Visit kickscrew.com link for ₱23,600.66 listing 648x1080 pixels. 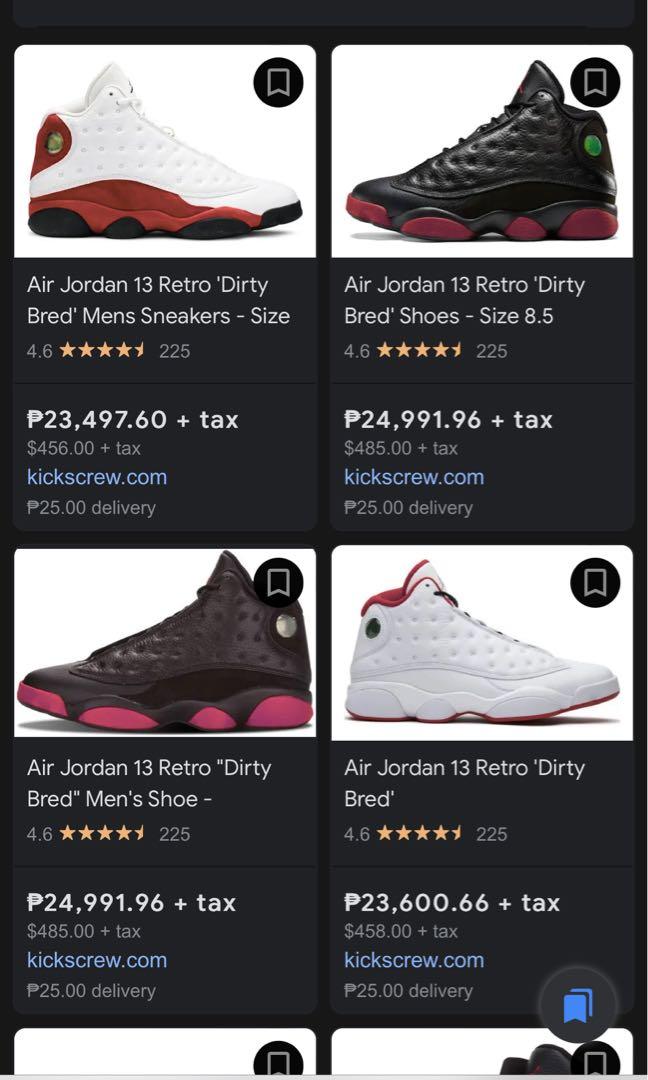tap(414, 960)
